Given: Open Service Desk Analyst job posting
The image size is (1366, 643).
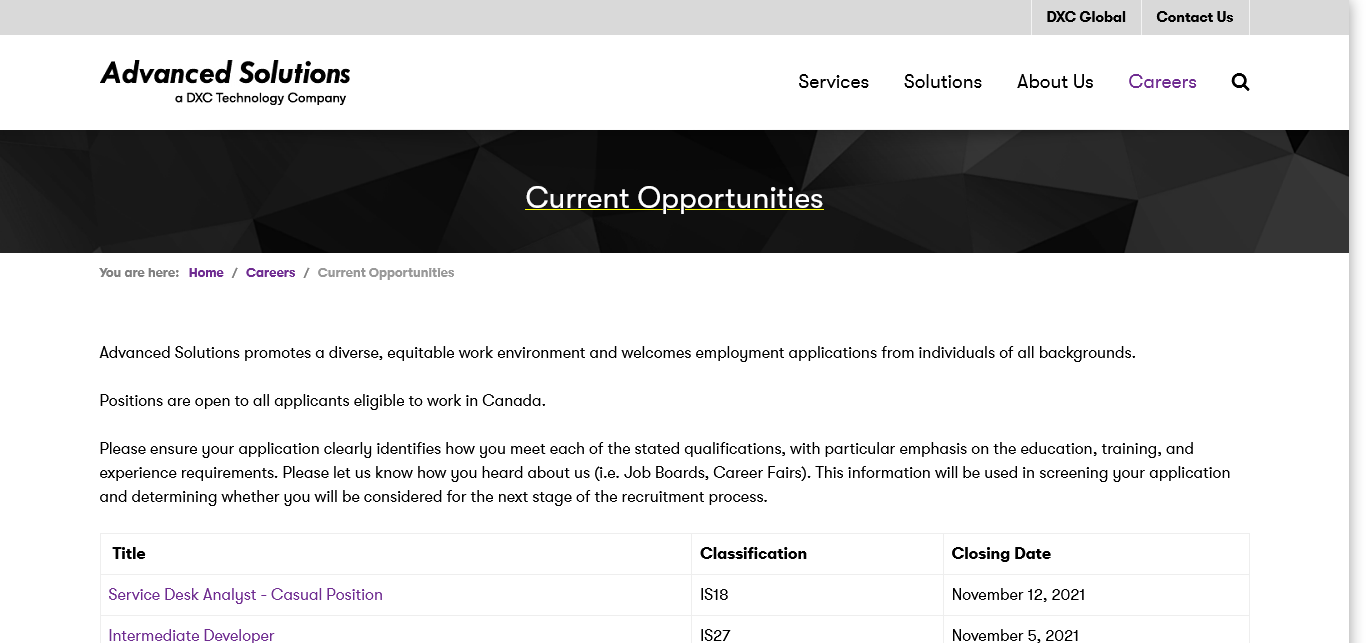Looking at the screenshot, I should tap(245, 595).
